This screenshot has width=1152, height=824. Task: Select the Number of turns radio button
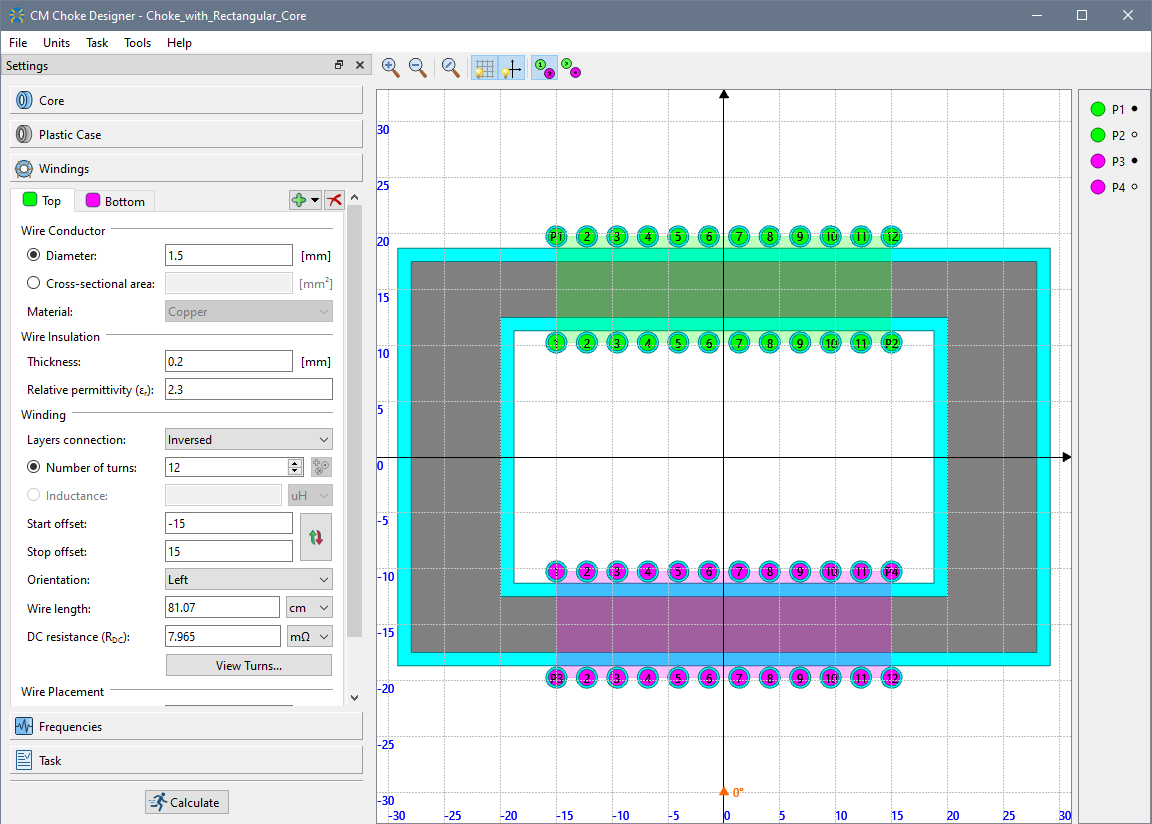(x=34, y=468)
